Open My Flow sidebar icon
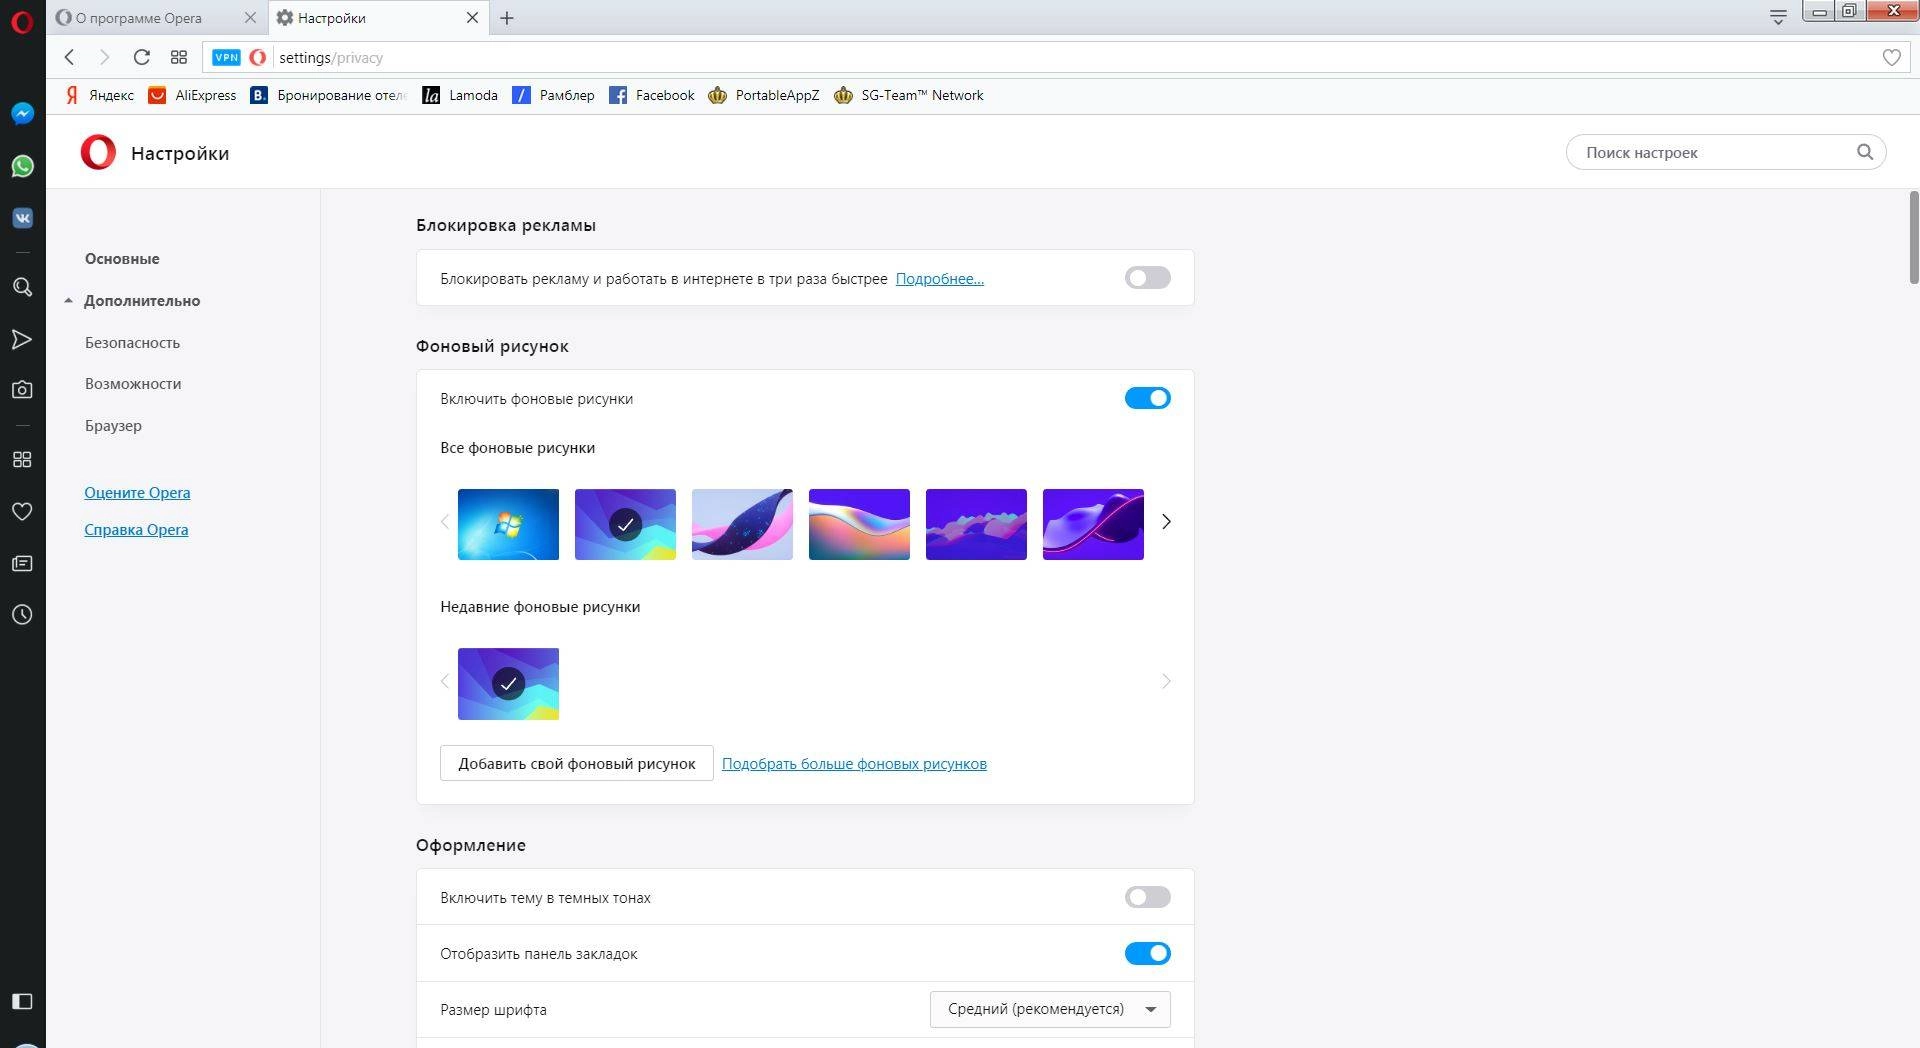Screen dimensions: 1920x1048 (x=22, y=339)
